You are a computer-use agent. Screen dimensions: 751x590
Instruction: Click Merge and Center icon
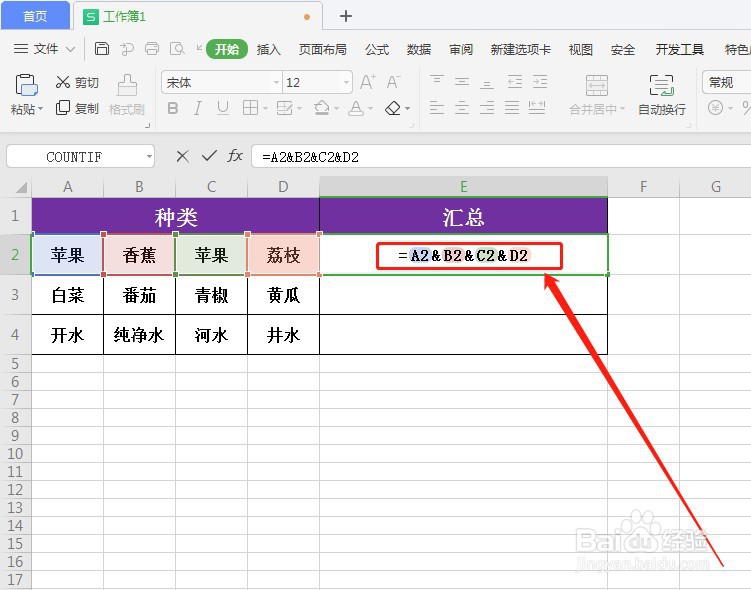[x=597, y=86]
